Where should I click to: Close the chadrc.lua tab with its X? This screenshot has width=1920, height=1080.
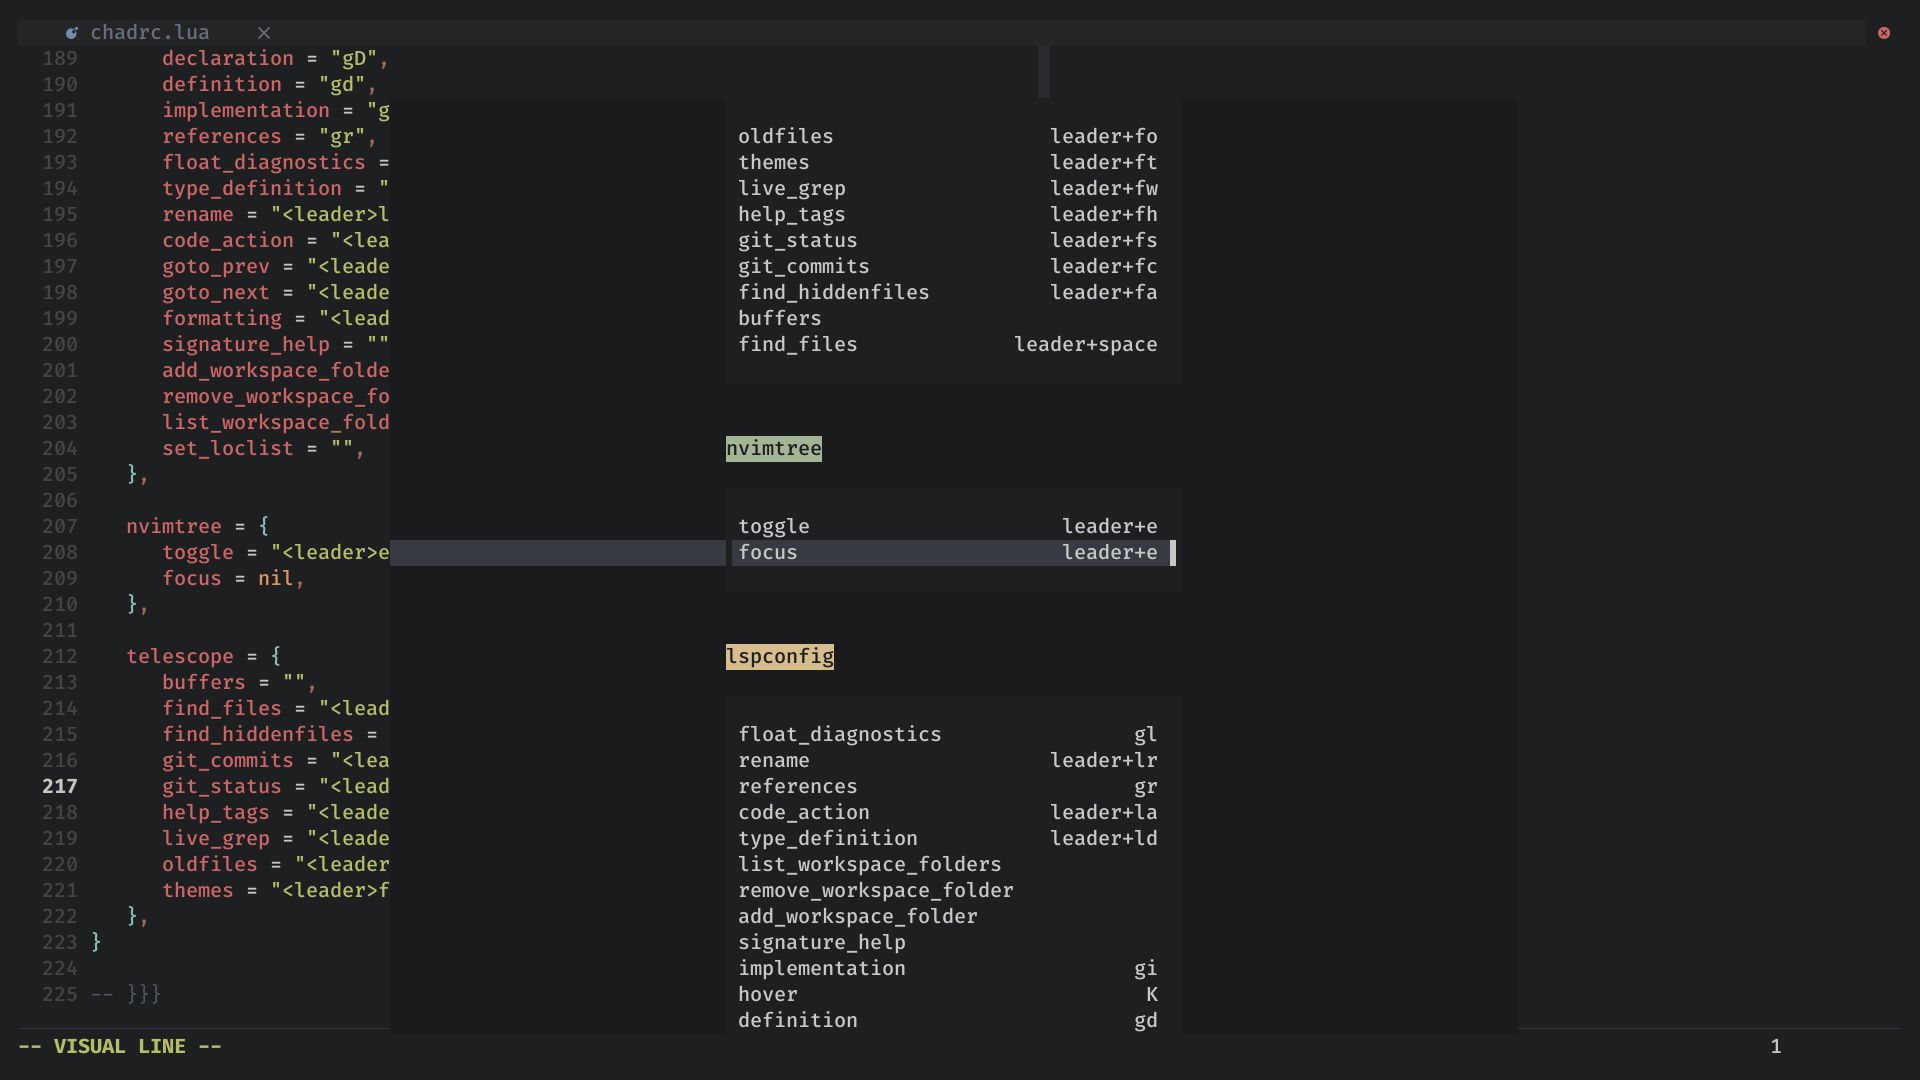point(263,33)
